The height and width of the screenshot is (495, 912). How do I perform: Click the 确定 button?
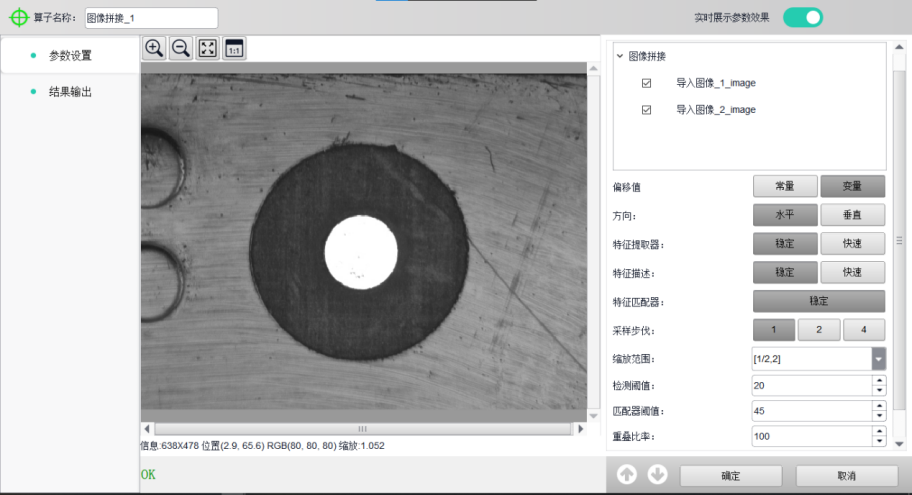(730, 476)
